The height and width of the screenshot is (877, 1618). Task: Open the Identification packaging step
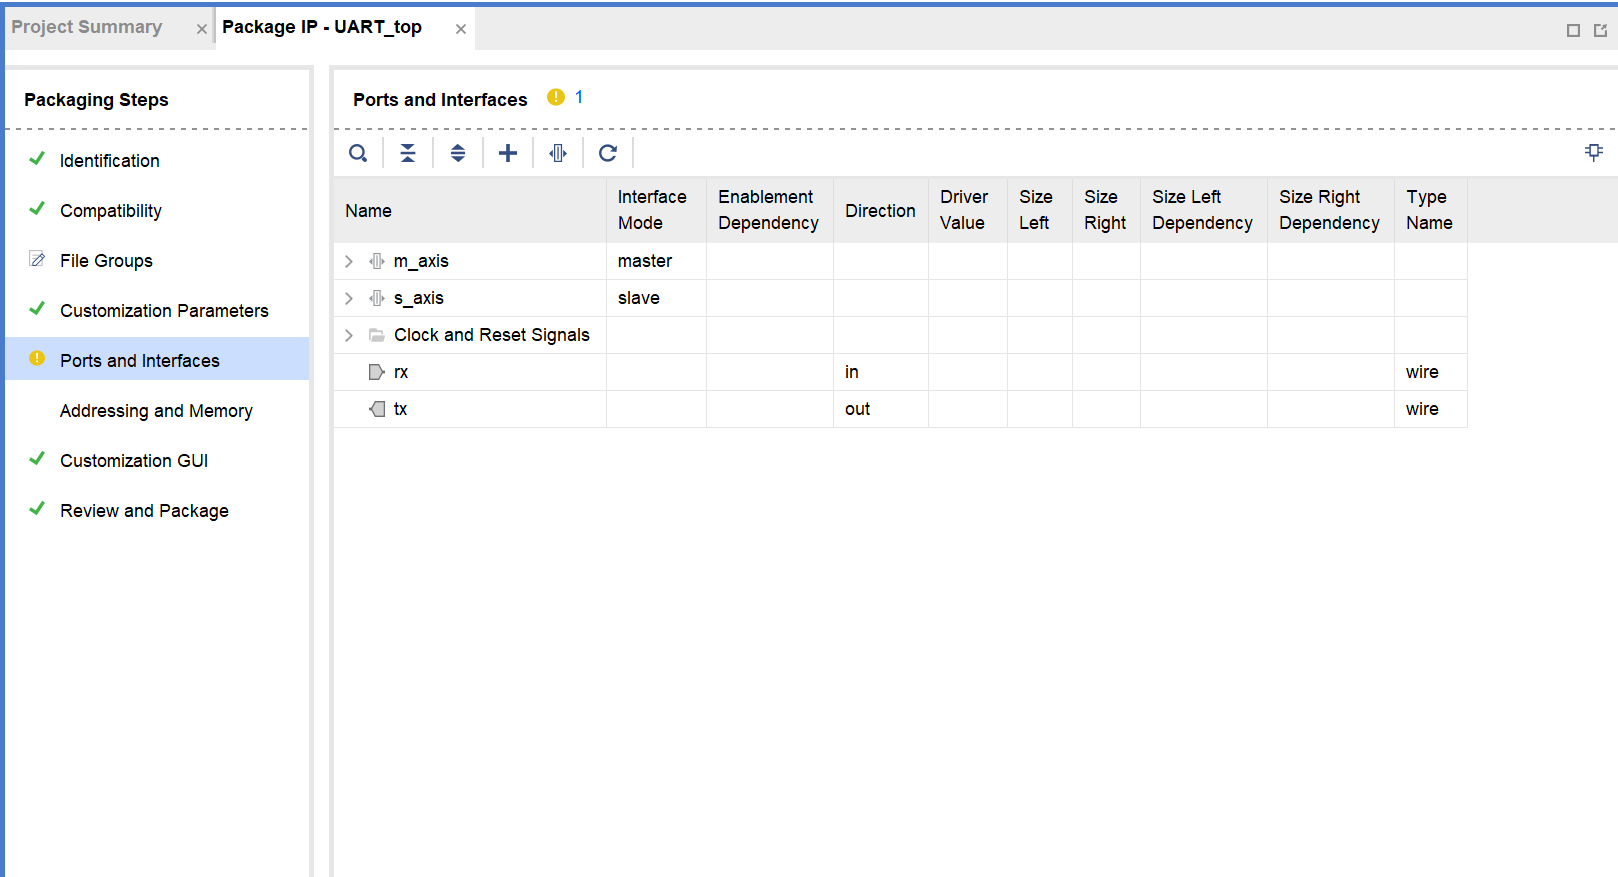click(x=109, y=161)
